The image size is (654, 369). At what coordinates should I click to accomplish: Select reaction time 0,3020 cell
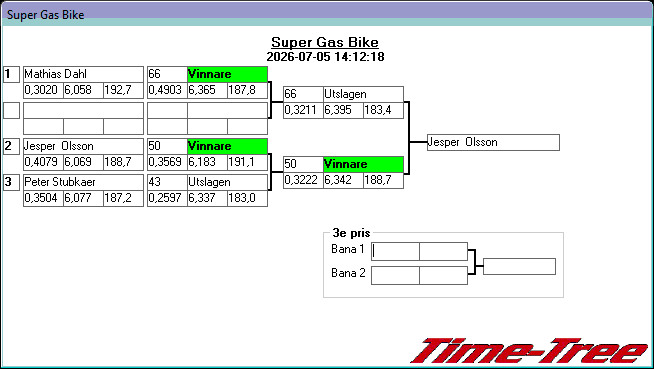click(x=43, y=90)
